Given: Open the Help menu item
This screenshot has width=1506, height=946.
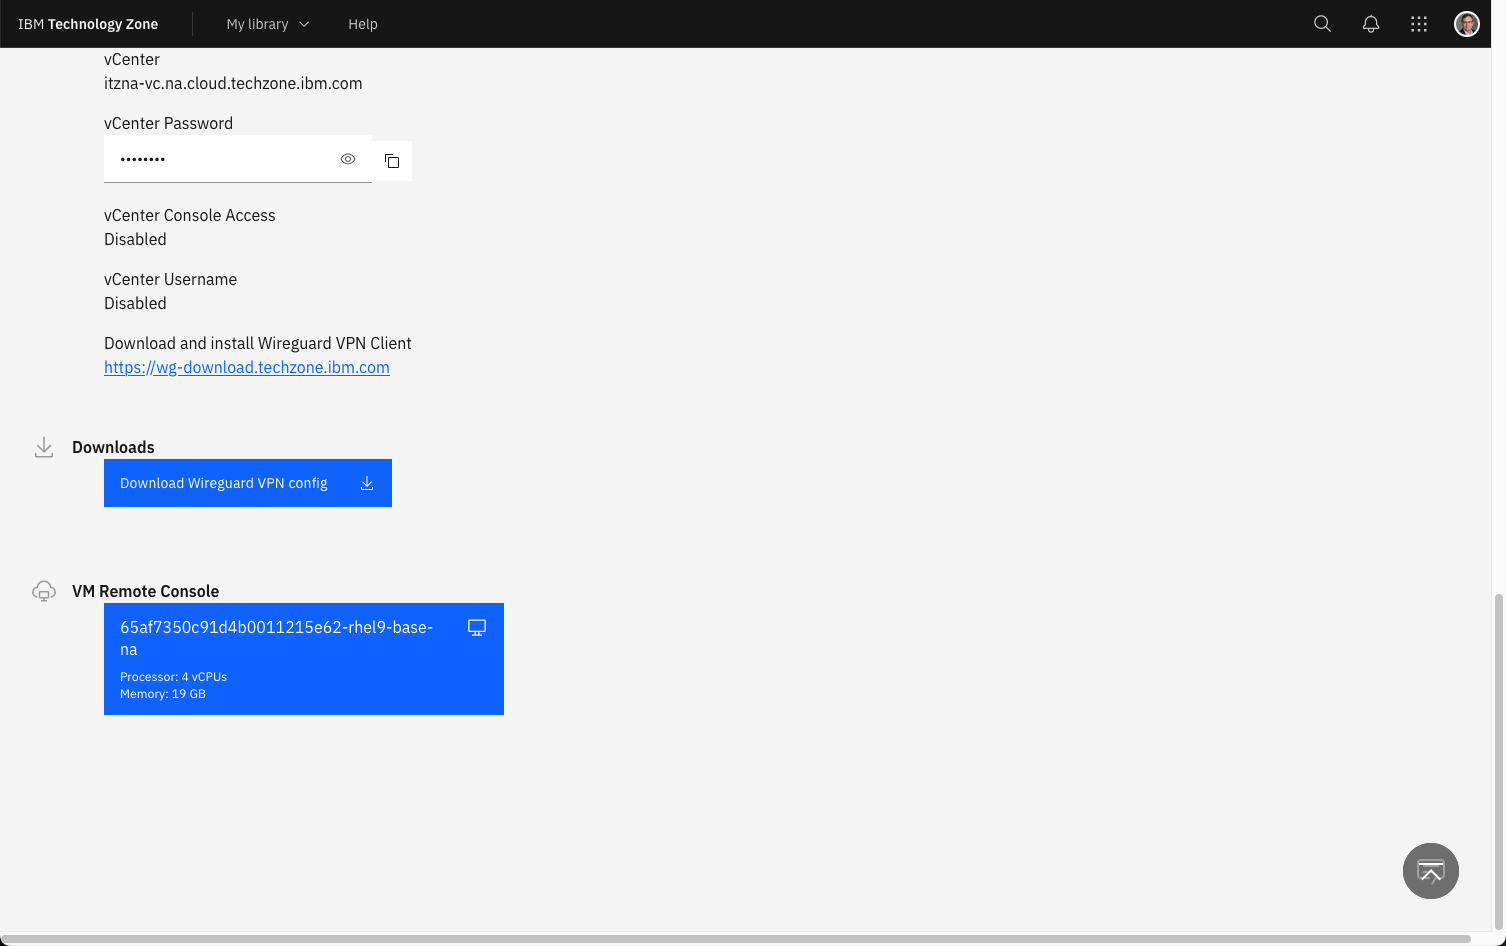Looking at the screenshot, I should pos(363,24).
